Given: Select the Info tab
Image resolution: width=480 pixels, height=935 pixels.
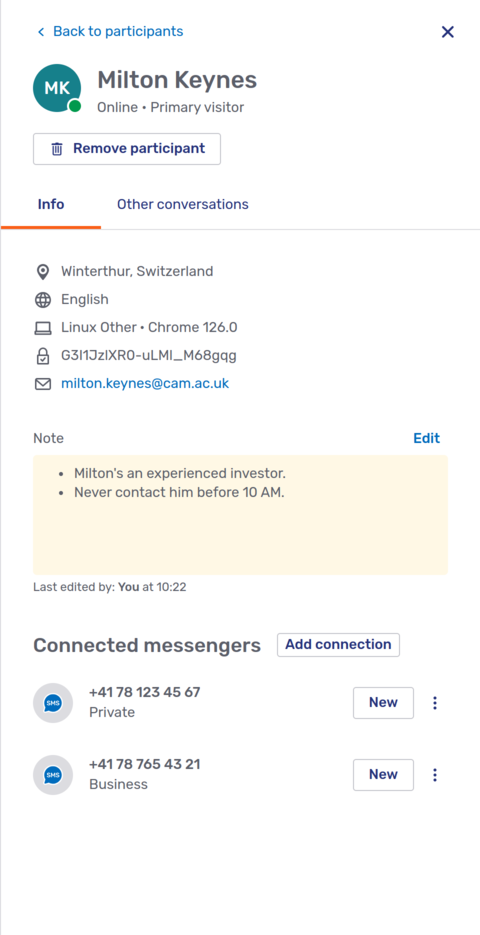Looking at the screenshot, I should click(x=51, y=205).
